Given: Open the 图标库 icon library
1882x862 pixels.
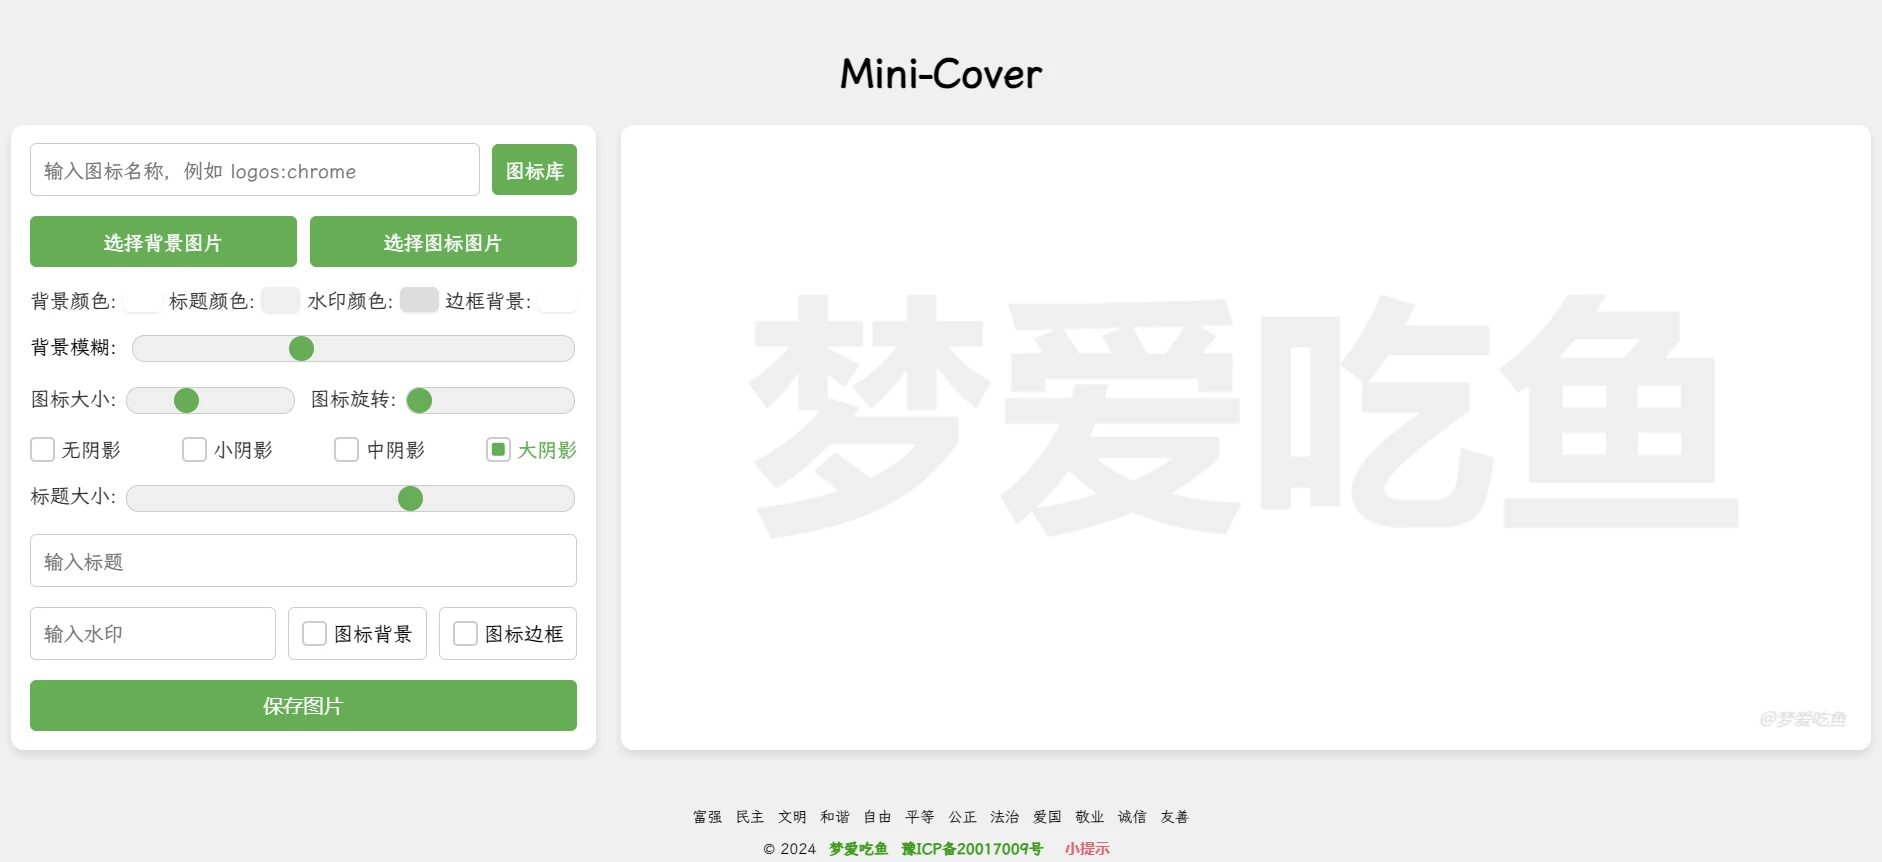Looking at the screenshot, I should [534, 170].
